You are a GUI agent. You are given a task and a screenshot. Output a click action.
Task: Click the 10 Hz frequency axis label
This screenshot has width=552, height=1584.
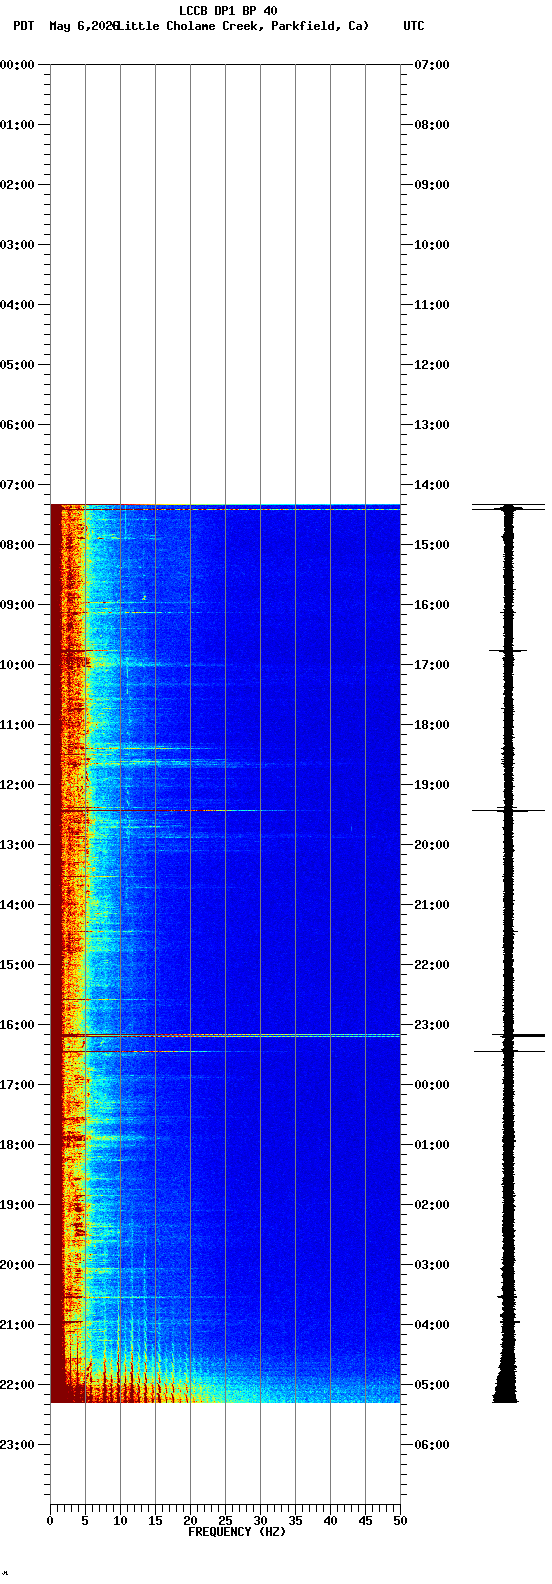click(x=120, y=1522)
